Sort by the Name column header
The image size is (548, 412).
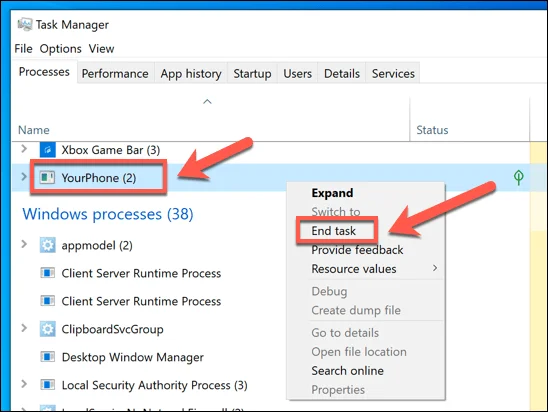(34, 130)
